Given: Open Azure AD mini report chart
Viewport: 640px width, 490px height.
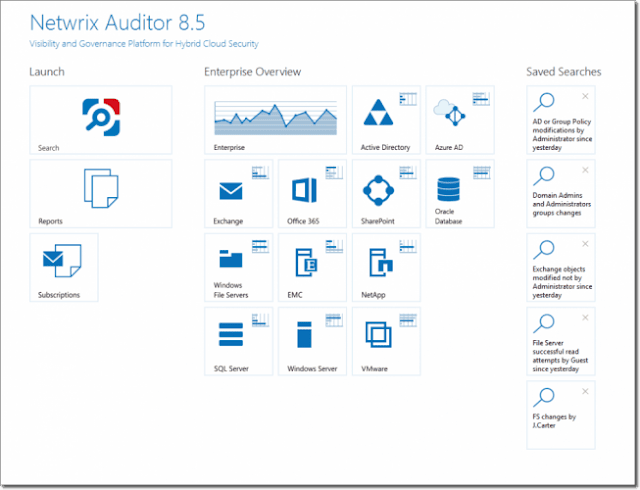Looking at the screenshot, I should (x=482, y=99).
